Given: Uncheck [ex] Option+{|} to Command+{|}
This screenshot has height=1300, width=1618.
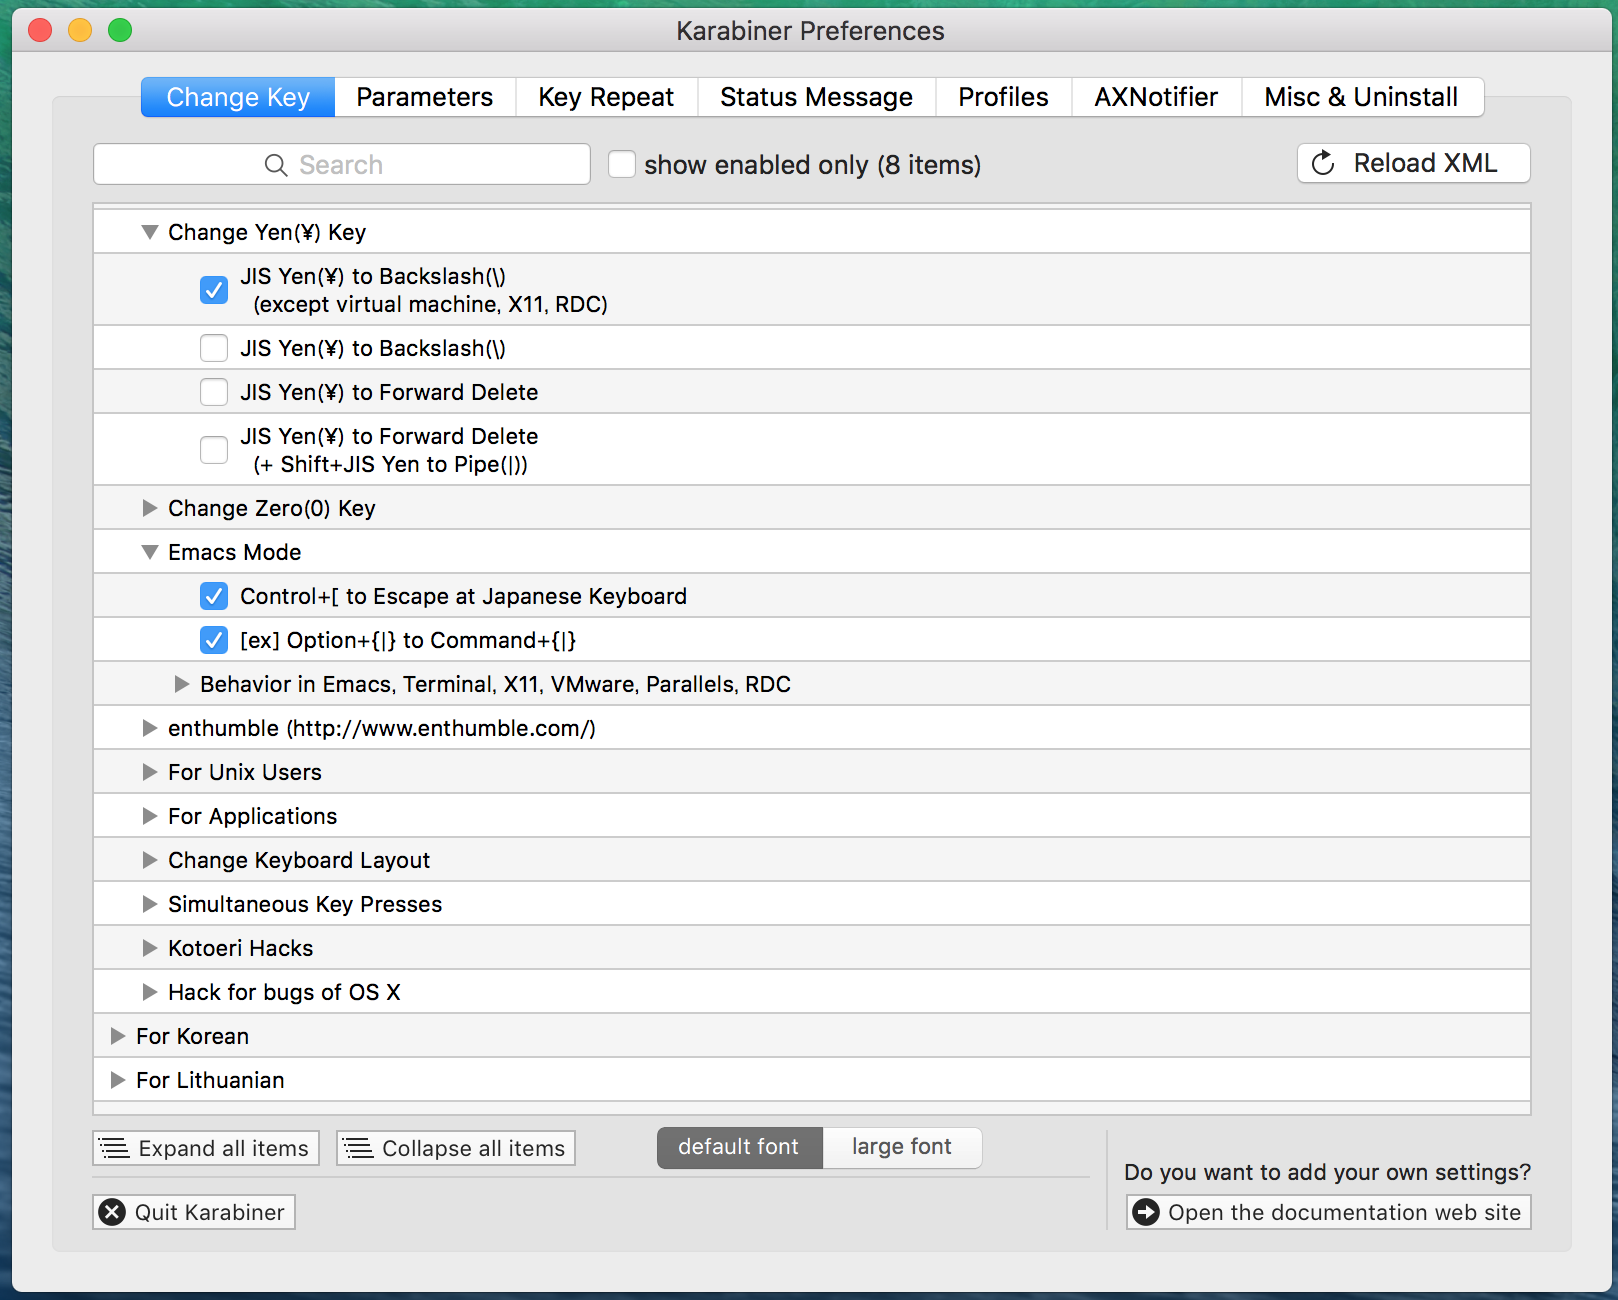Looking at the screenshot, I should tap(214, 640).
